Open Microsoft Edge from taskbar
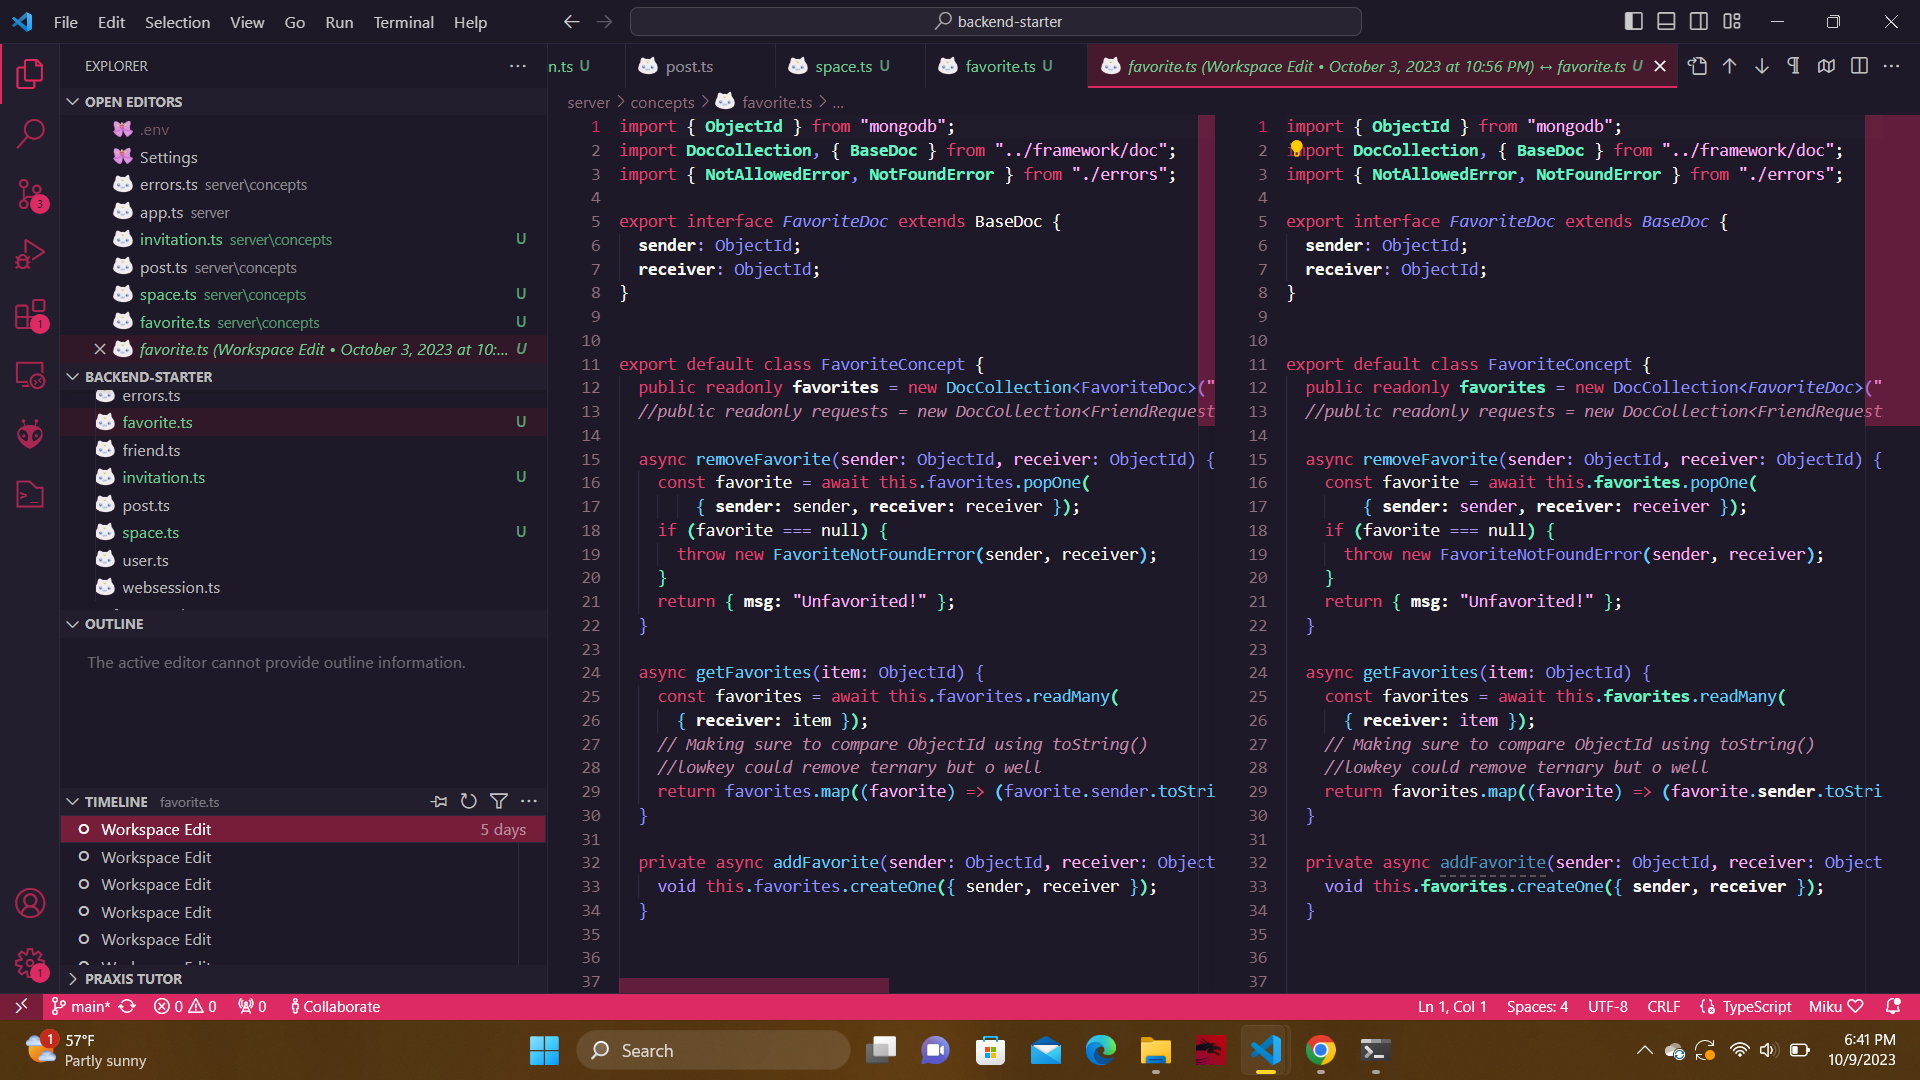This screenshot has width=1920, height=1080. pyautogui.click(x=1100, y=1051)
